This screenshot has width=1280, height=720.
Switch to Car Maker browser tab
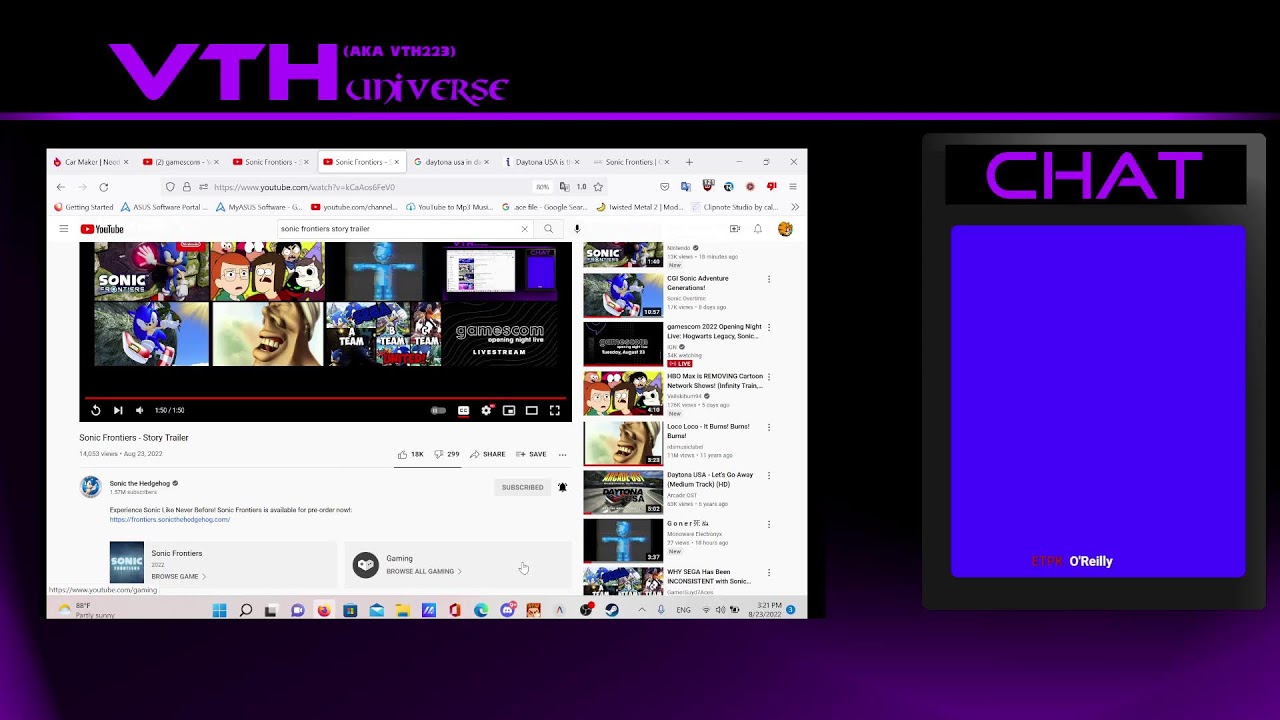(x=91, y=162)
